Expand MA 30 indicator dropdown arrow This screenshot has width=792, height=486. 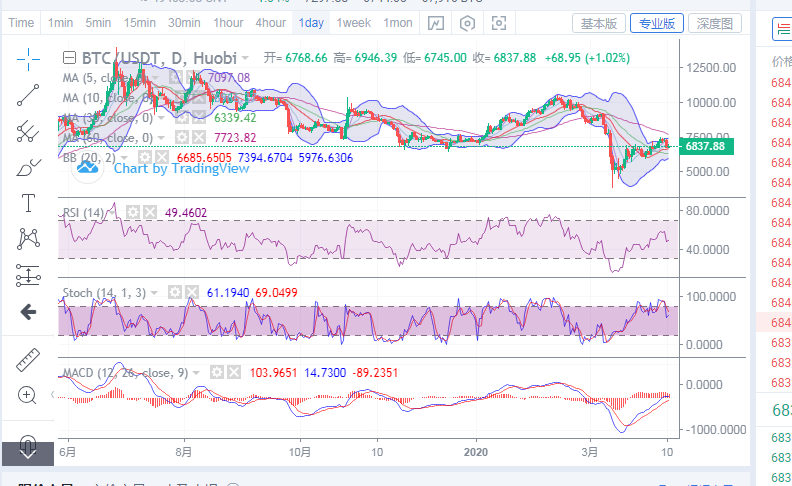tap(161, 118)
